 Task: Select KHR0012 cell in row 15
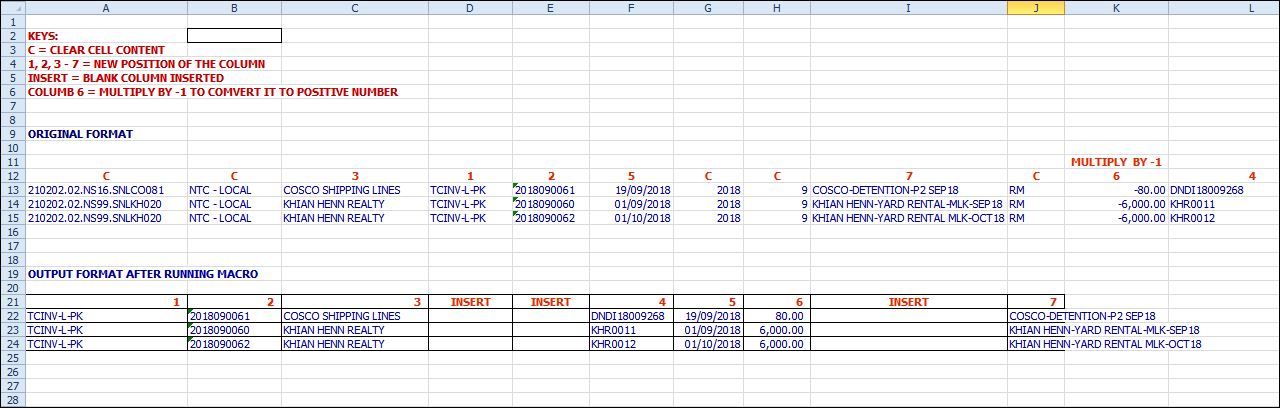[1224, 218]
